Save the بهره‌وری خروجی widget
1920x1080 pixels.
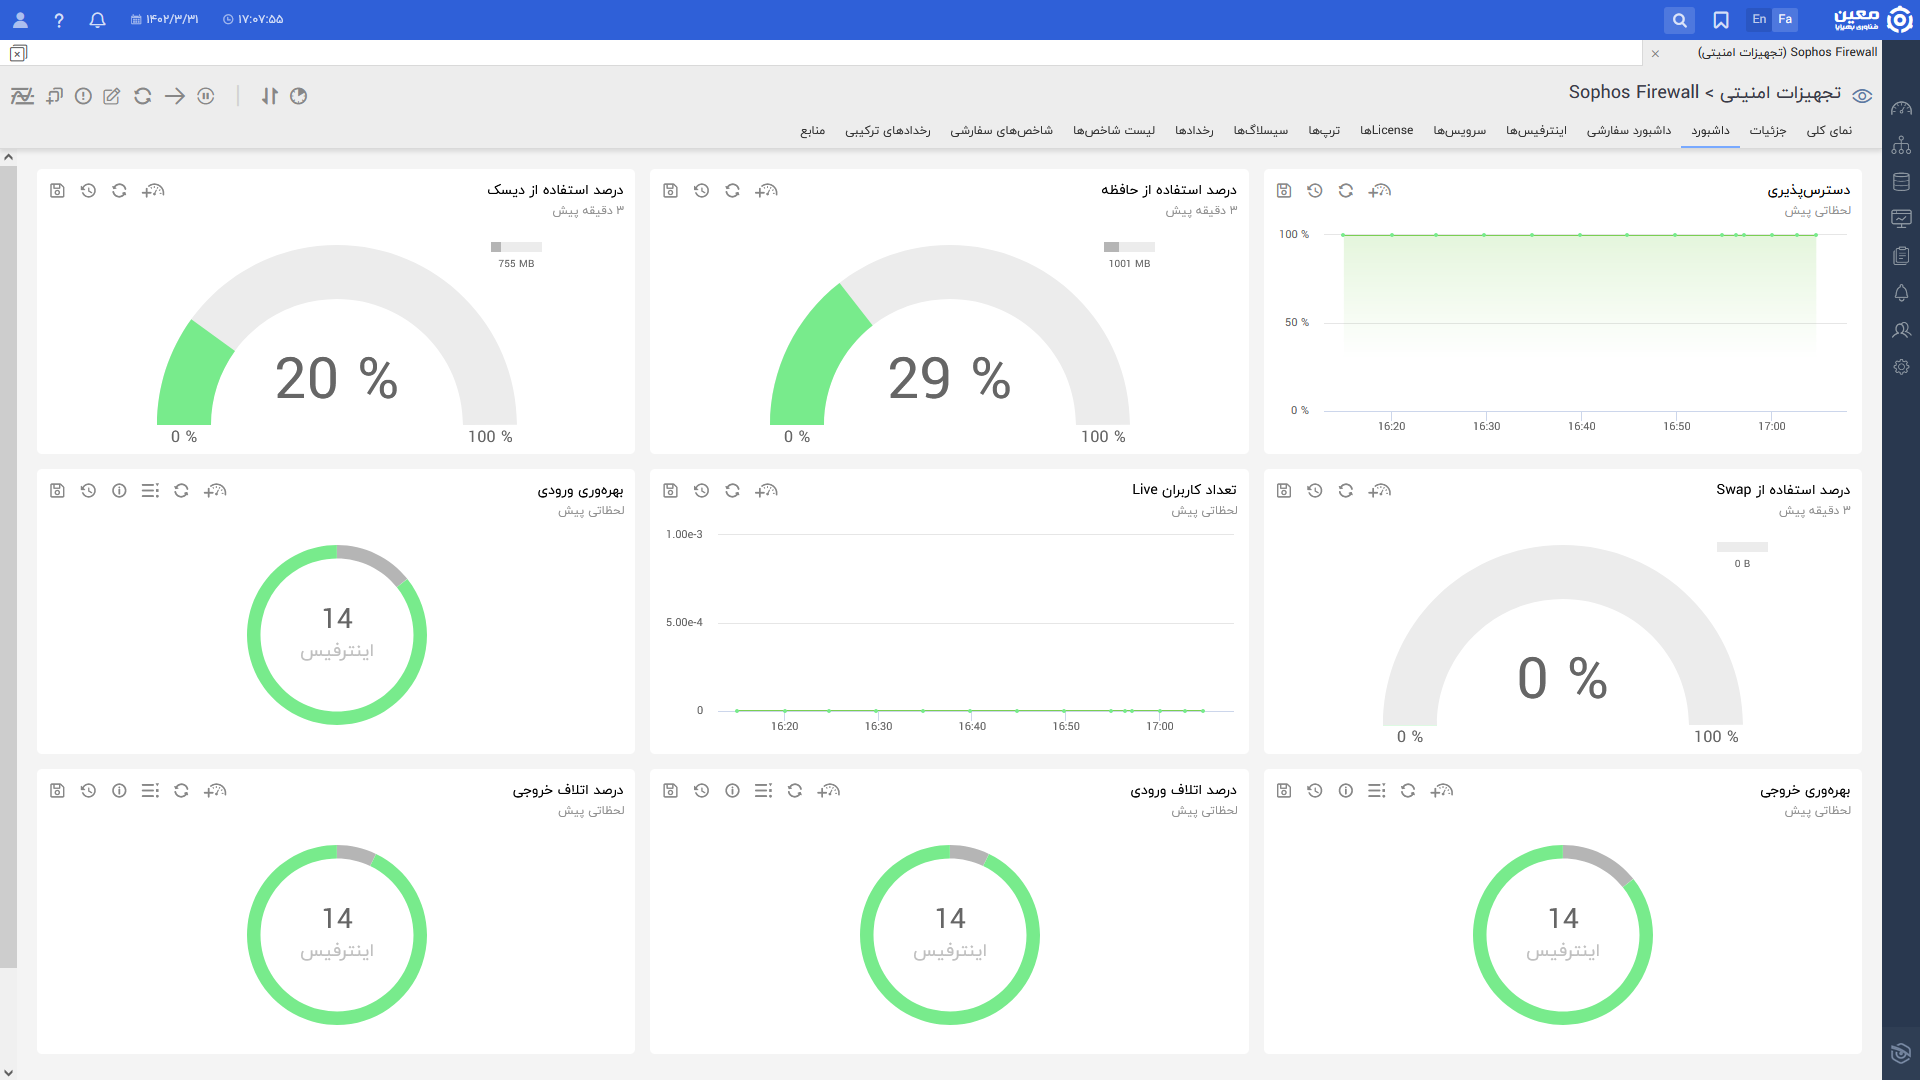[1284, 791]
